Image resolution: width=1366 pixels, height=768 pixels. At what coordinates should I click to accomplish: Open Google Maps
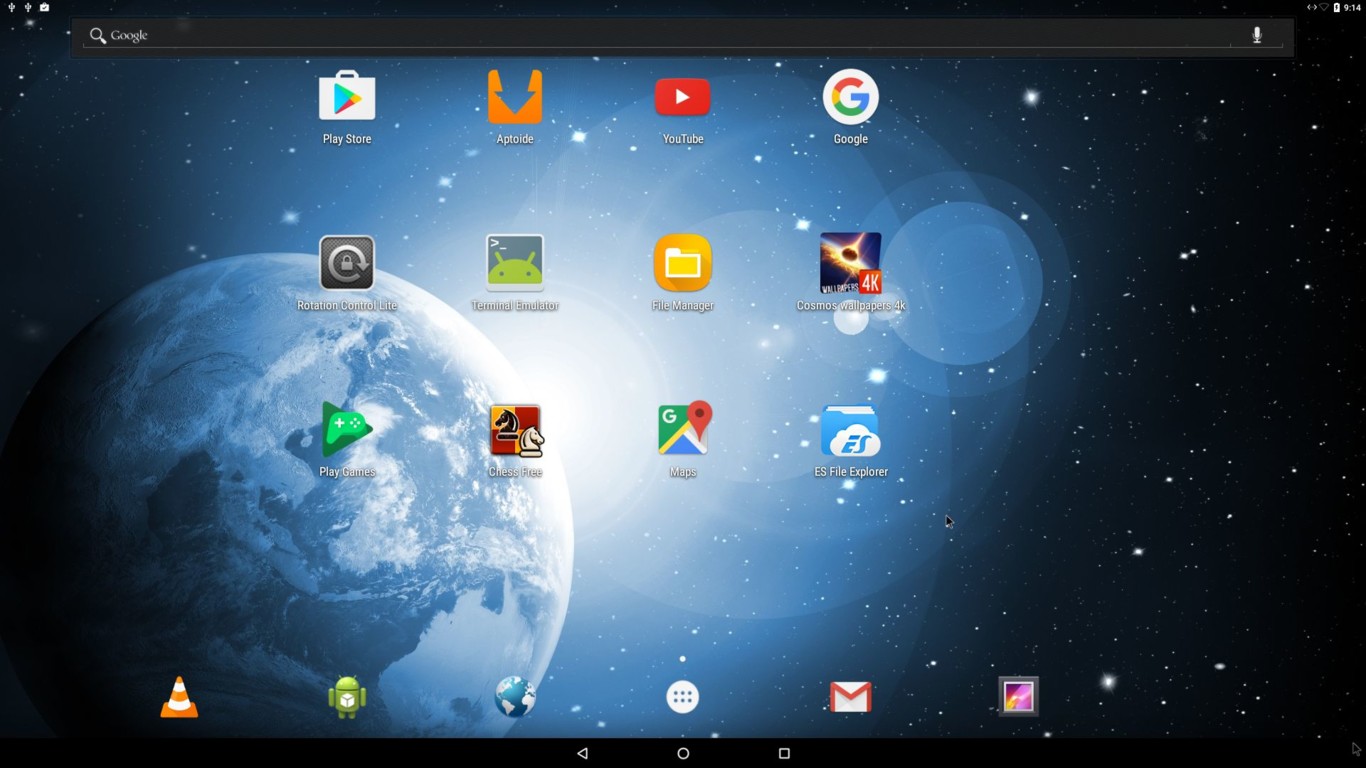coord(683,430)
